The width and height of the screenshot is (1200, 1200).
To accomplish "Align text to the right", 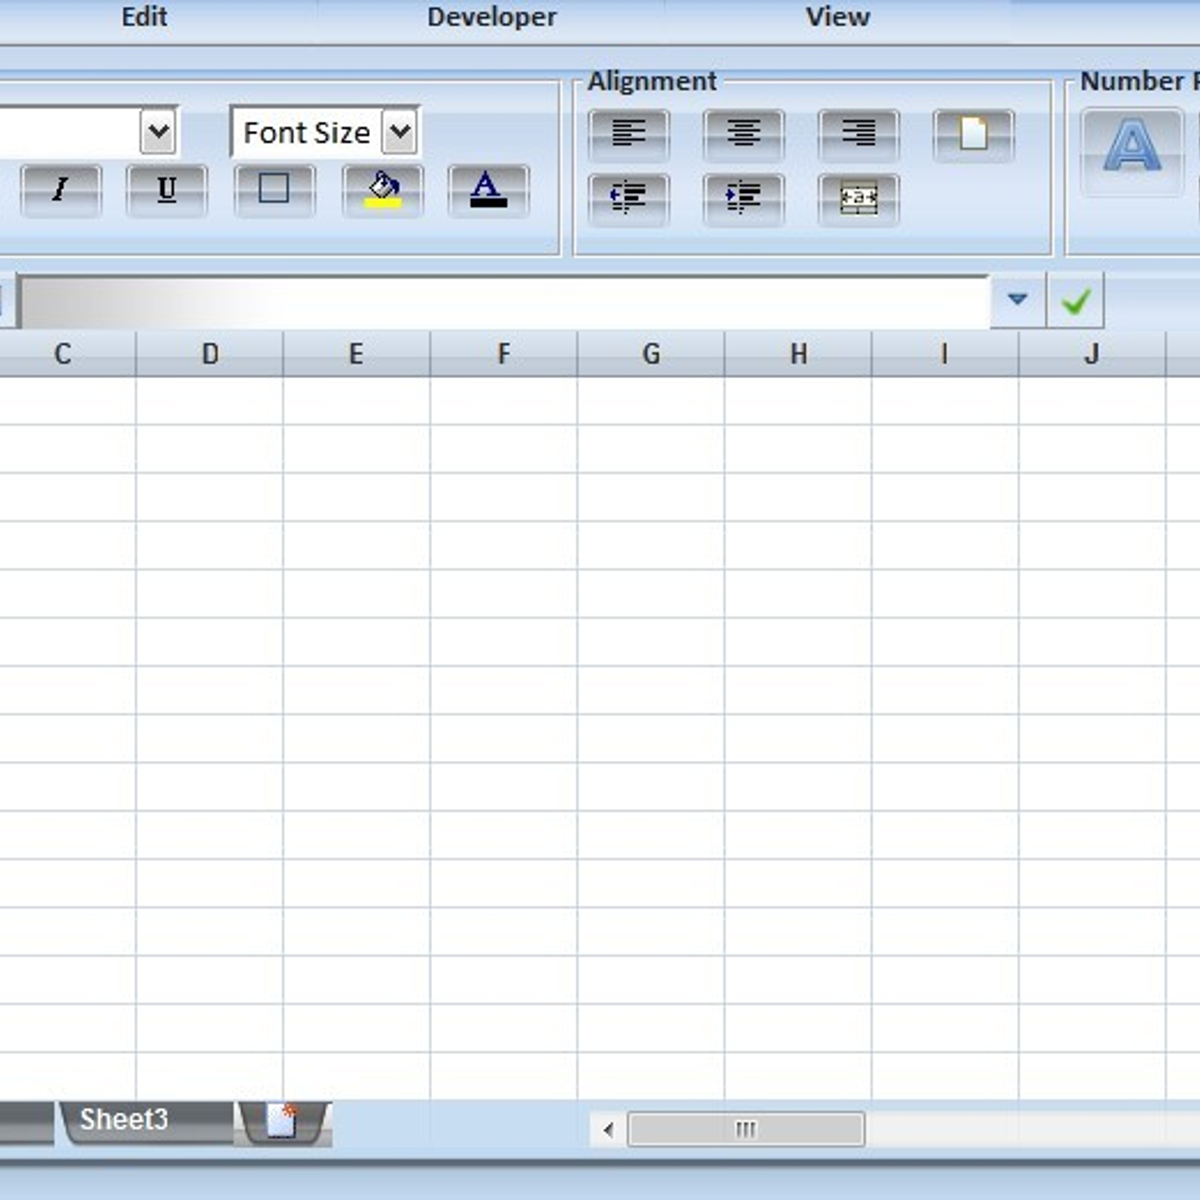I will click(858, 134).
